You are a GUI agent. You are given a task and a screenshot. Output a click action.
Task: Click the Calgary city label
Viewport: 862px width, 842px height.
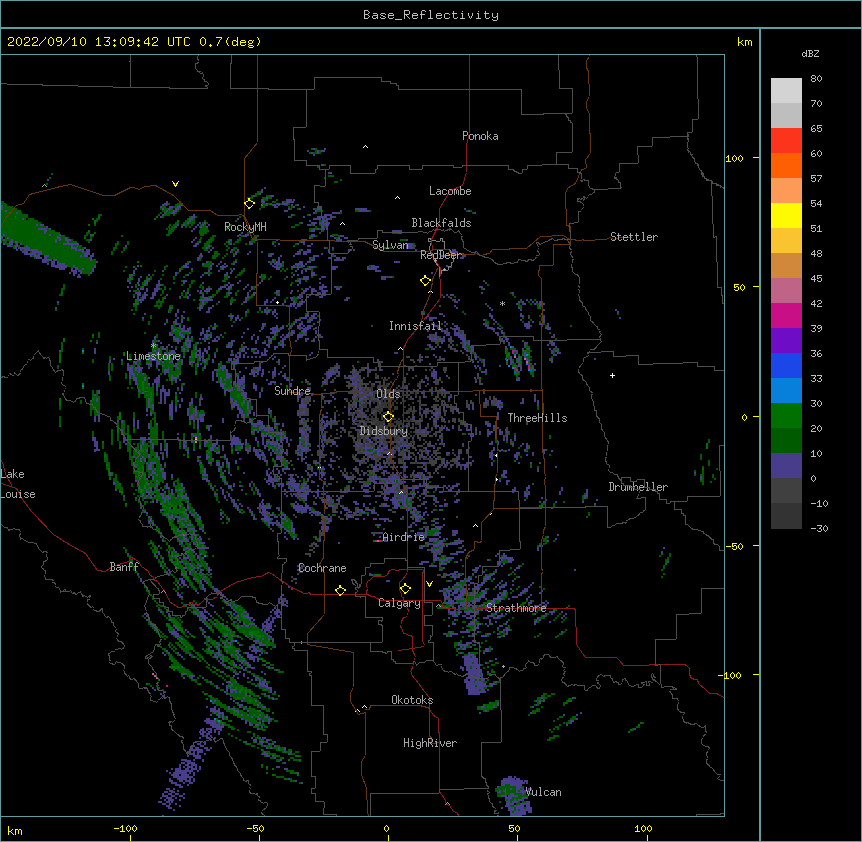399,603
